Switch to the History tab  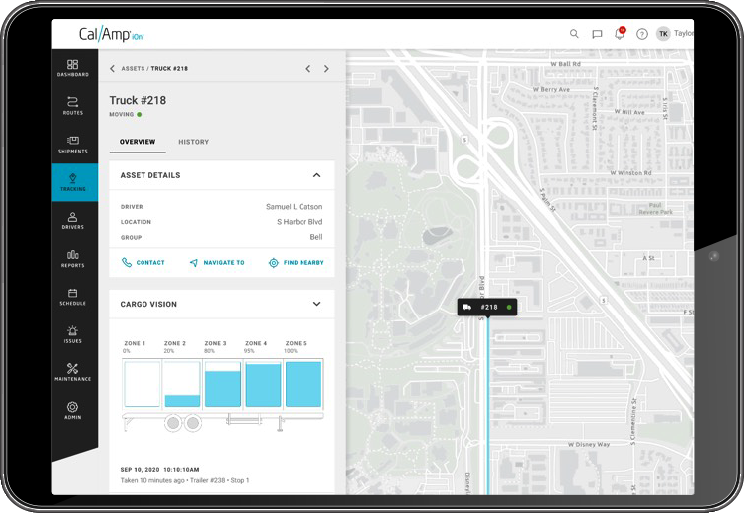193,142
